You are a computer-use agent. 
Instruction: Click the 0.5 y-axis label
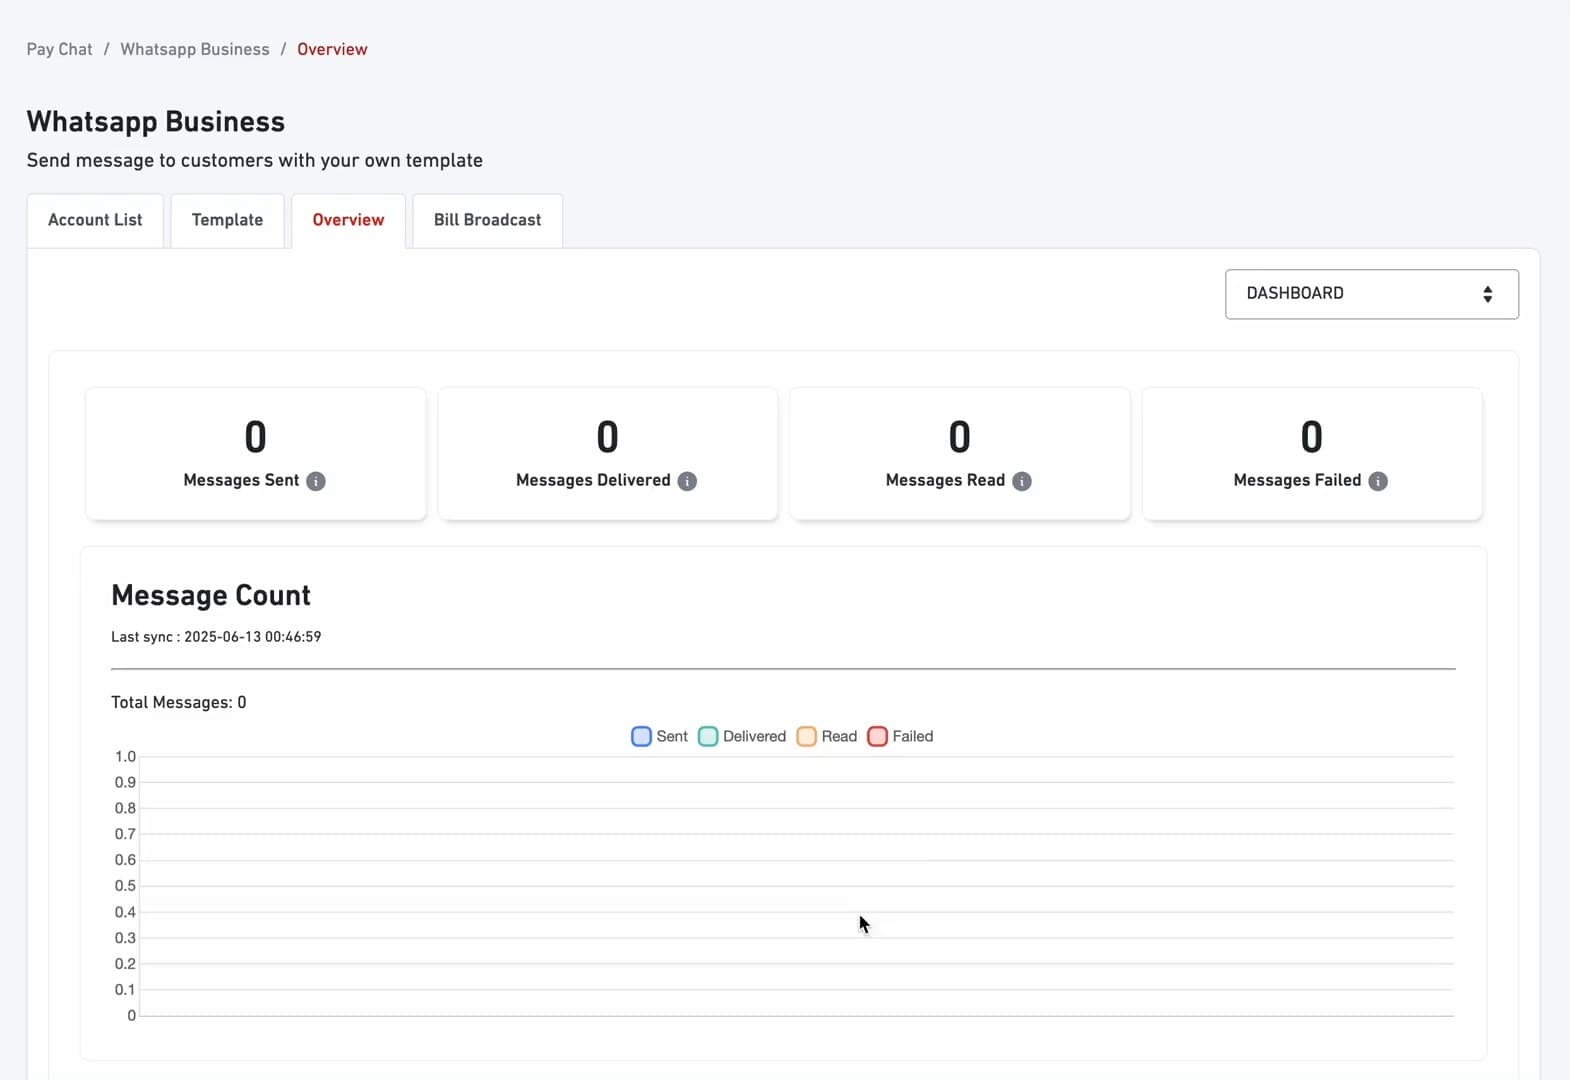coord(125,886)
